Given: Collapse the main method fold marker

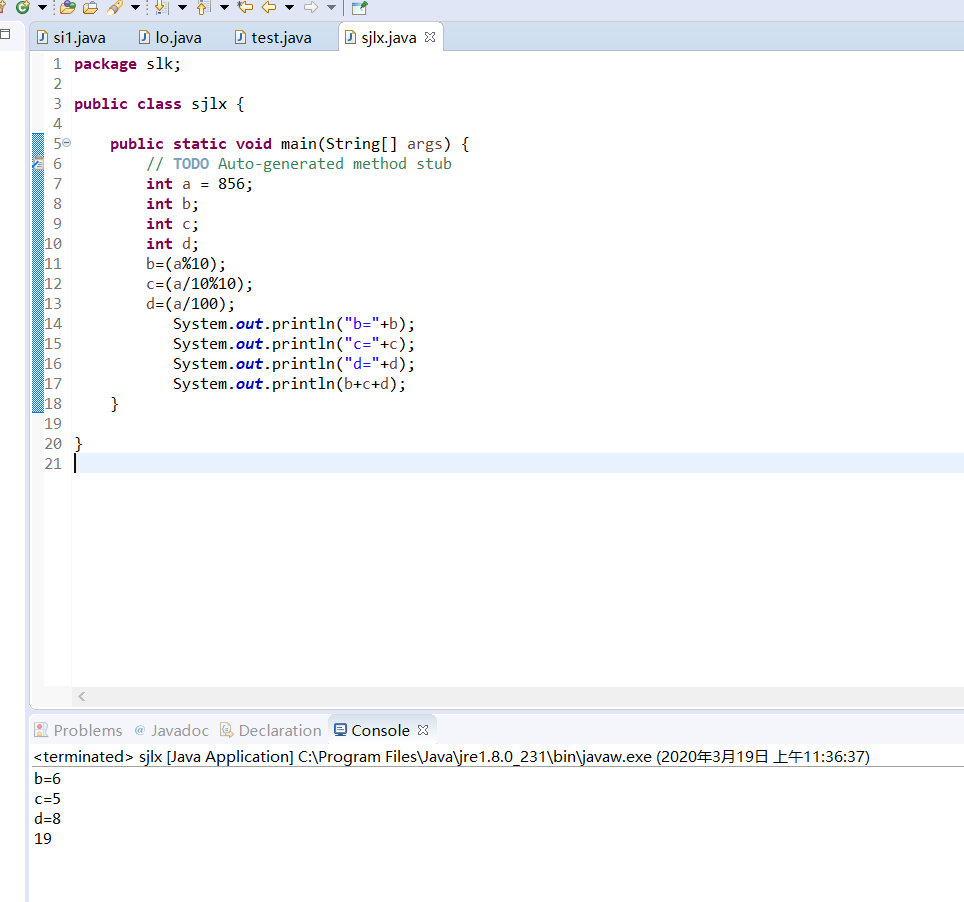Looking at the screenshot, I should pyautogui.click(x=66, y=143).
